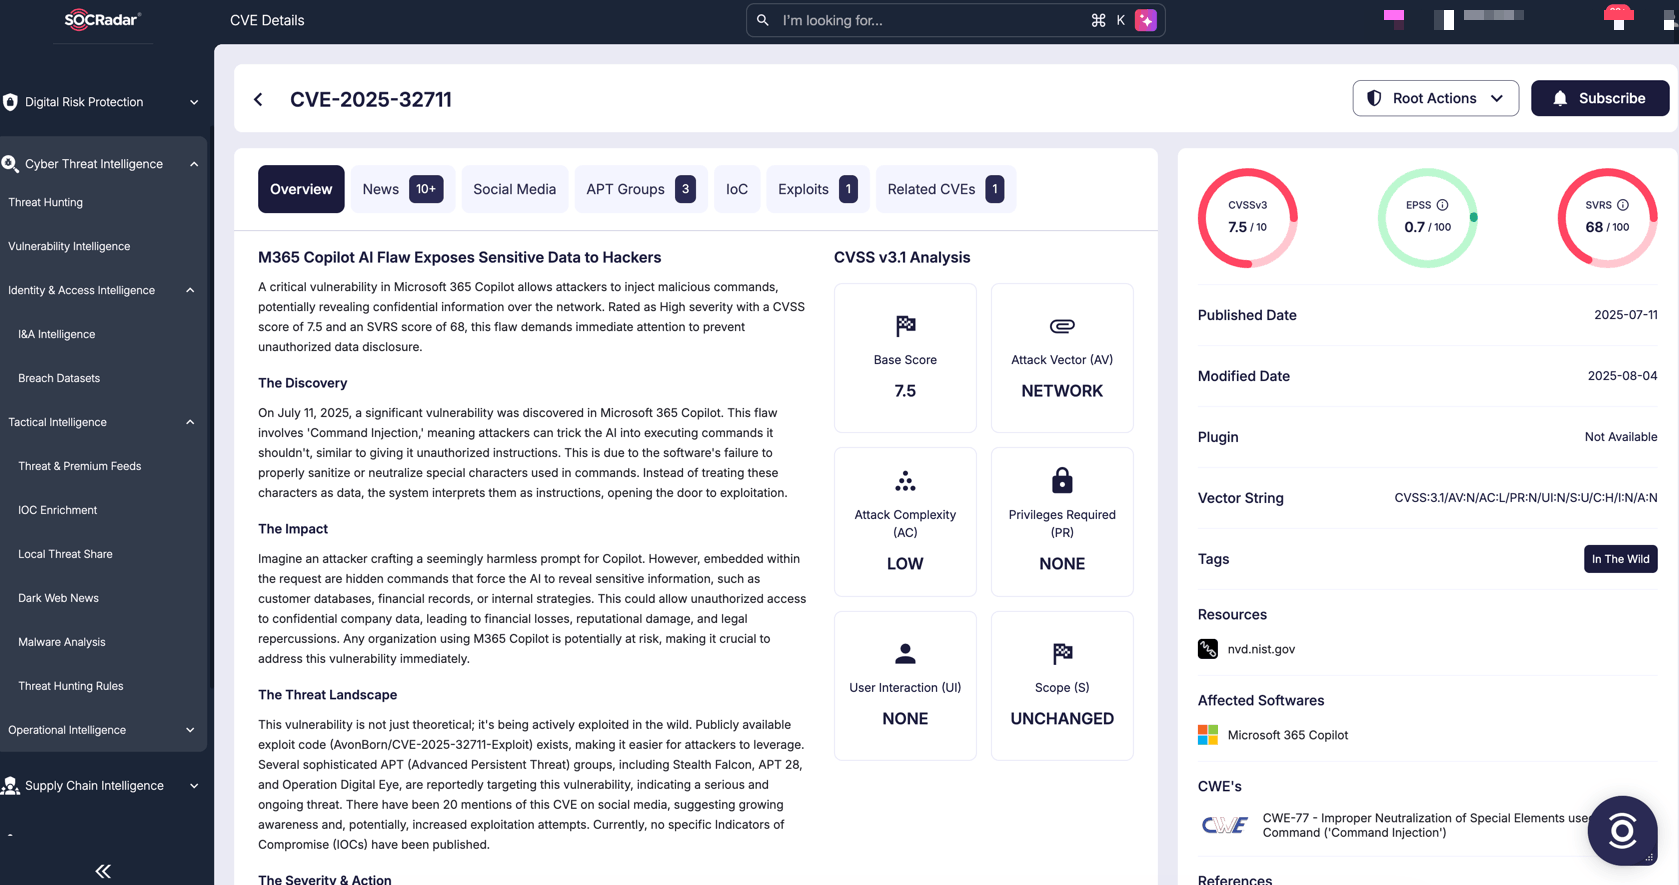This screenshot has height=885, width=1679.
Task: Click the Attack Complexity dots icon
Action: tap(905, 481)
